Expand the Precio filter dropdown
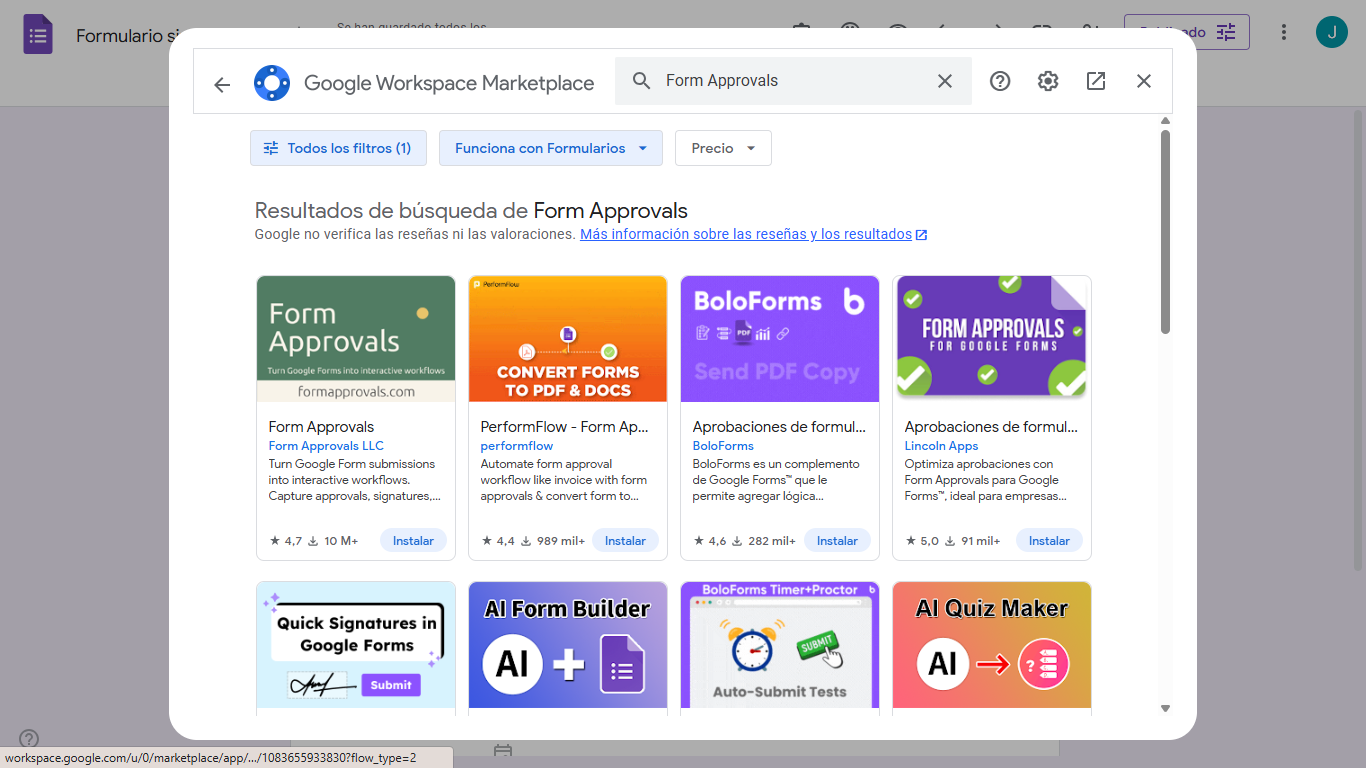 point(723,148)
